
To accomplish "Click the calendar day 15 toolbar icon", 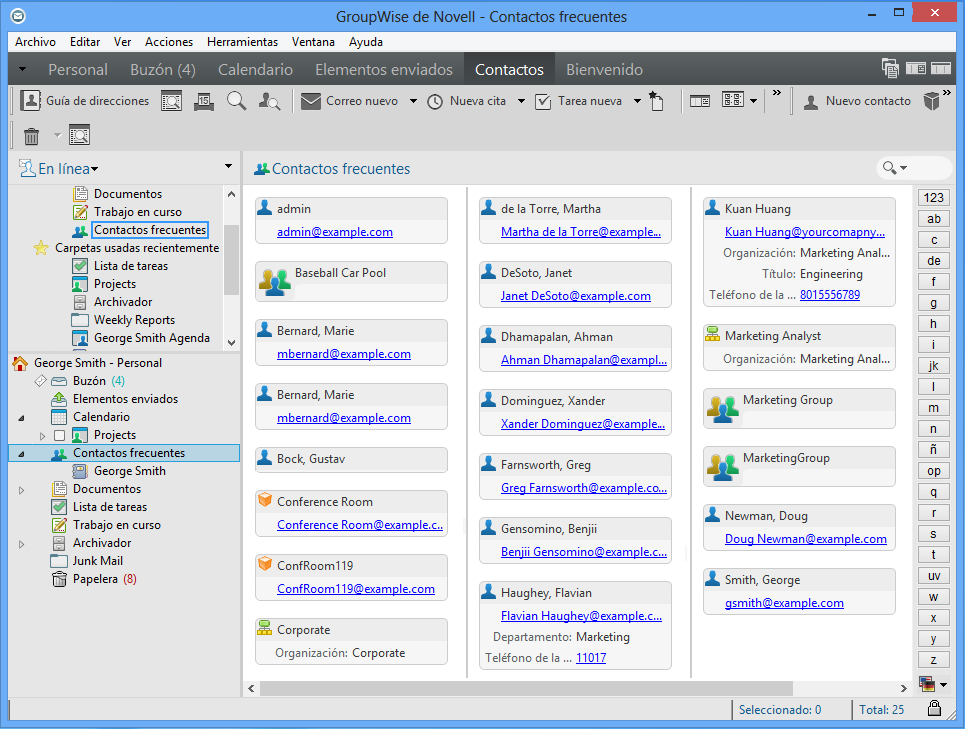I will 204,101.
